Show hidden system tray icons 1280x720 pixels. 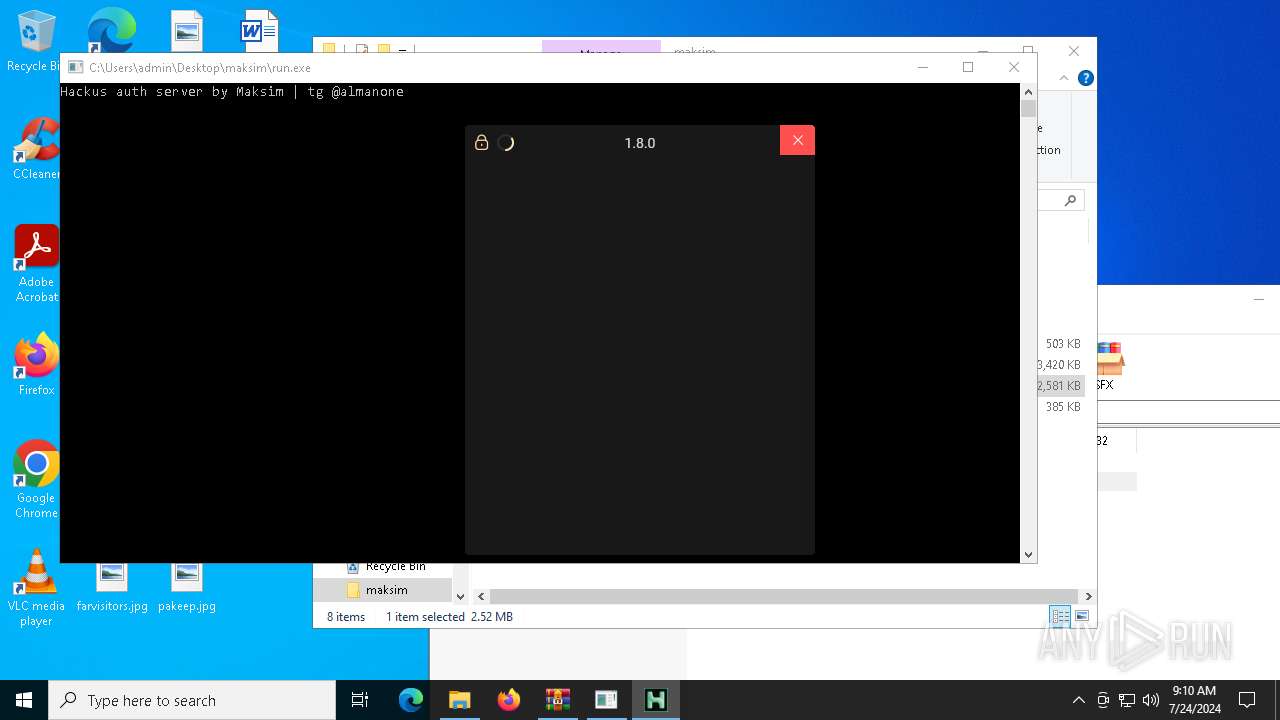[x=1078, y=700]
